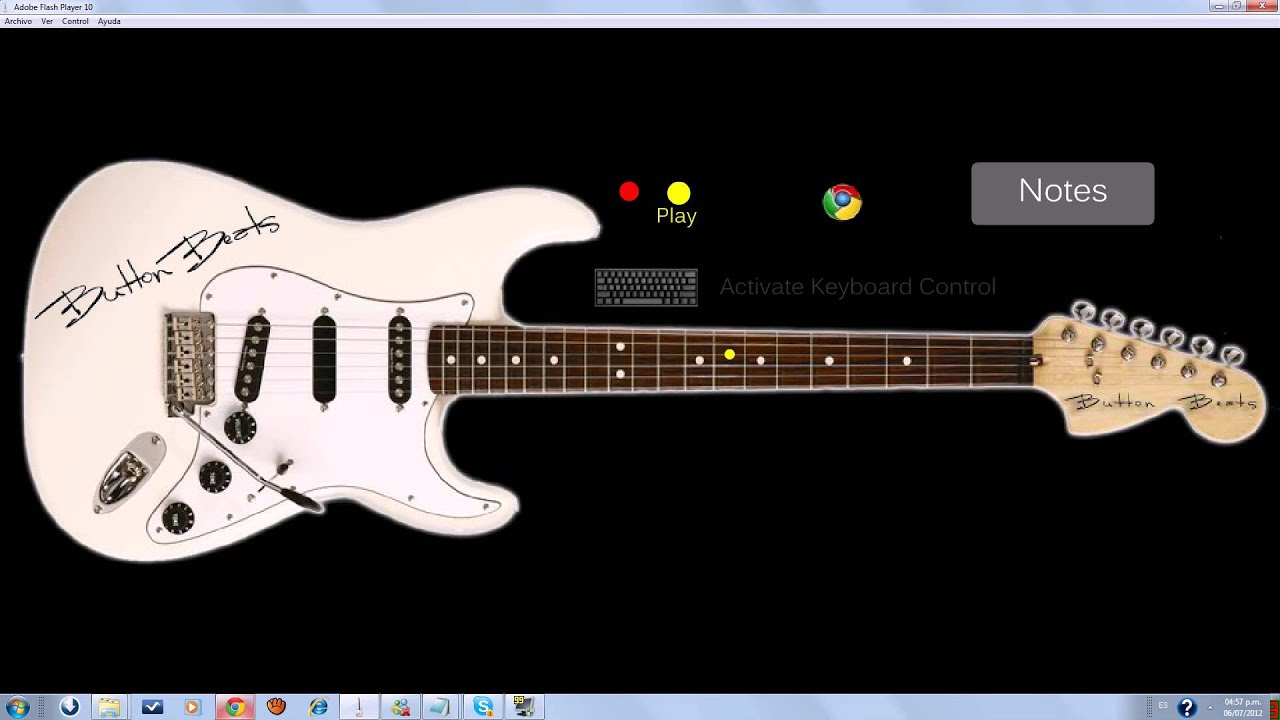Viewport: 1280px width, 720px height.
Task: Open the Ayuda menu
Action: (x=109, y=21)
